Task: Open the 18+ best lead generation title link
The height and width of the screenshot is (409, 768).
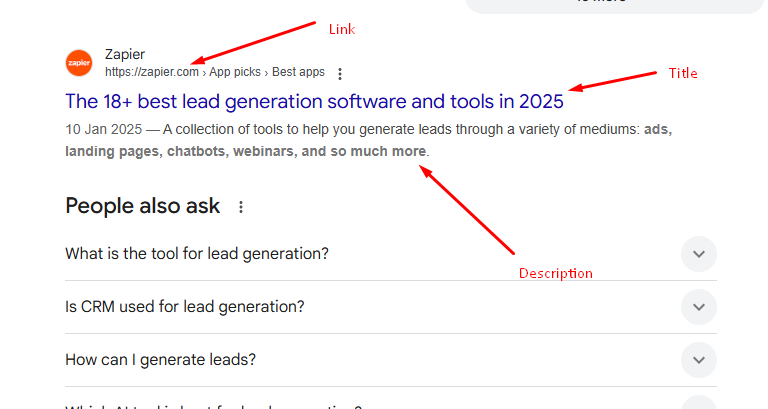Action: [314, 101]
